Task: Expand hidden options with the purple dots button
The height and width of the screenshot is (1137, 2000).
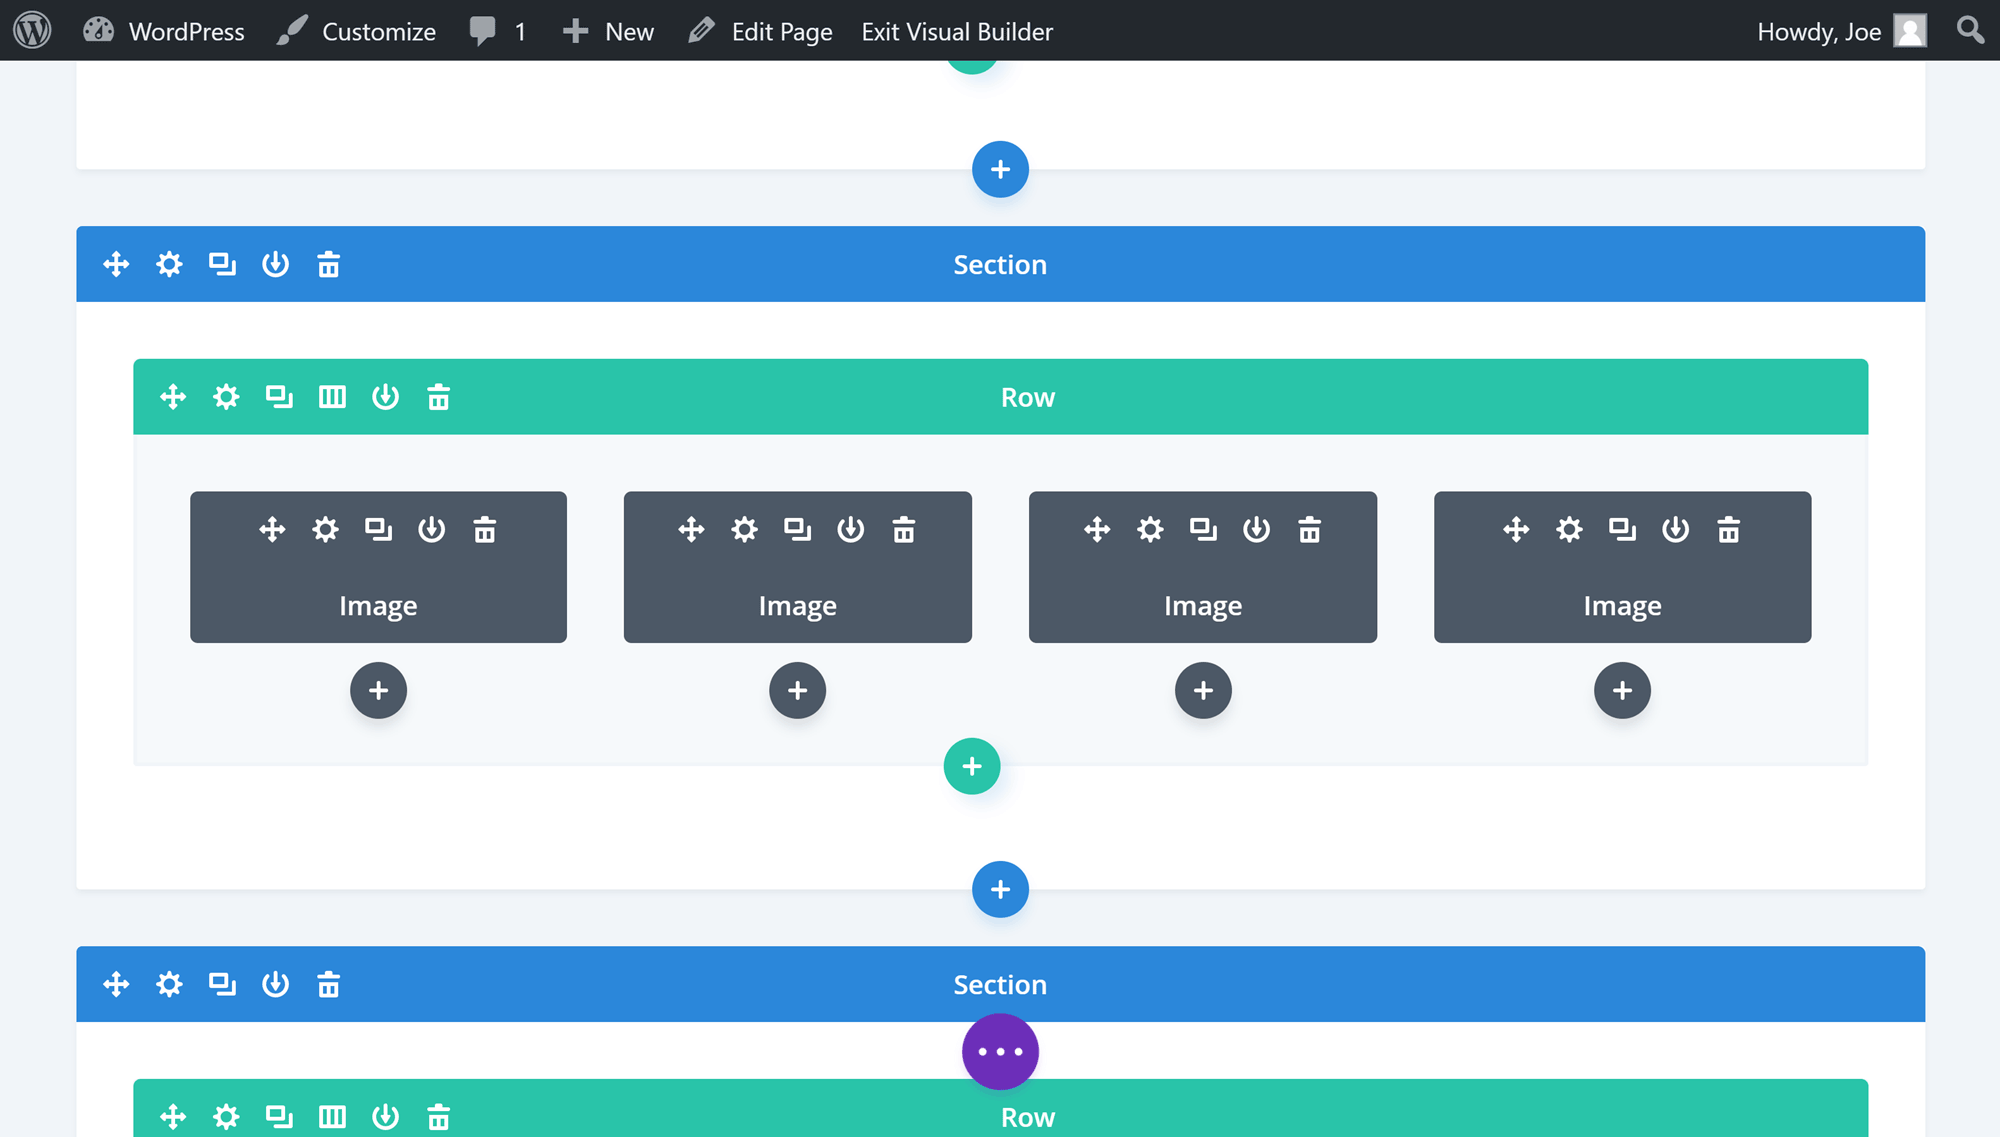Action: 1000,1051
